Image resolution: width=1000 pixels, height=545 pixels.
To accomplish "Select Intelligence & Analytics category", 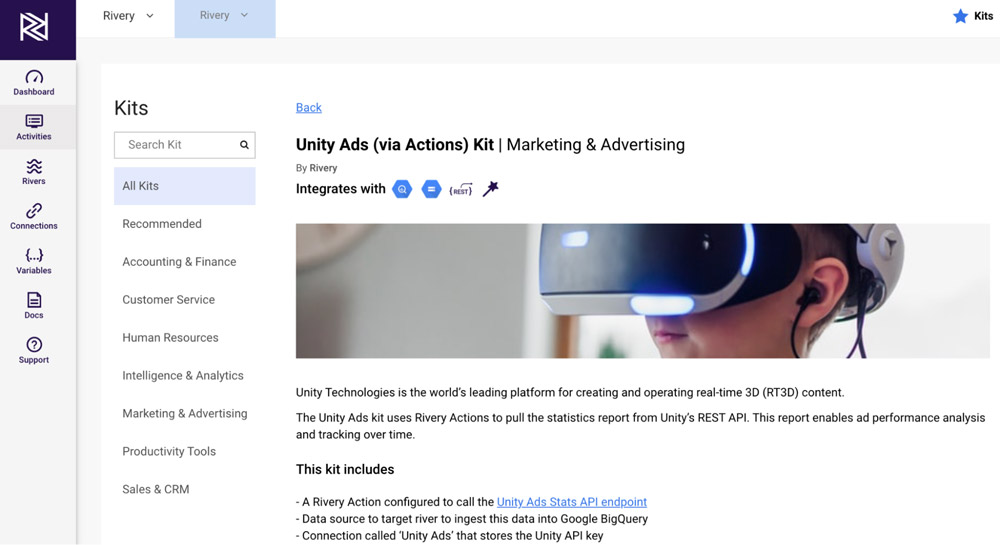I will (183, 375).
